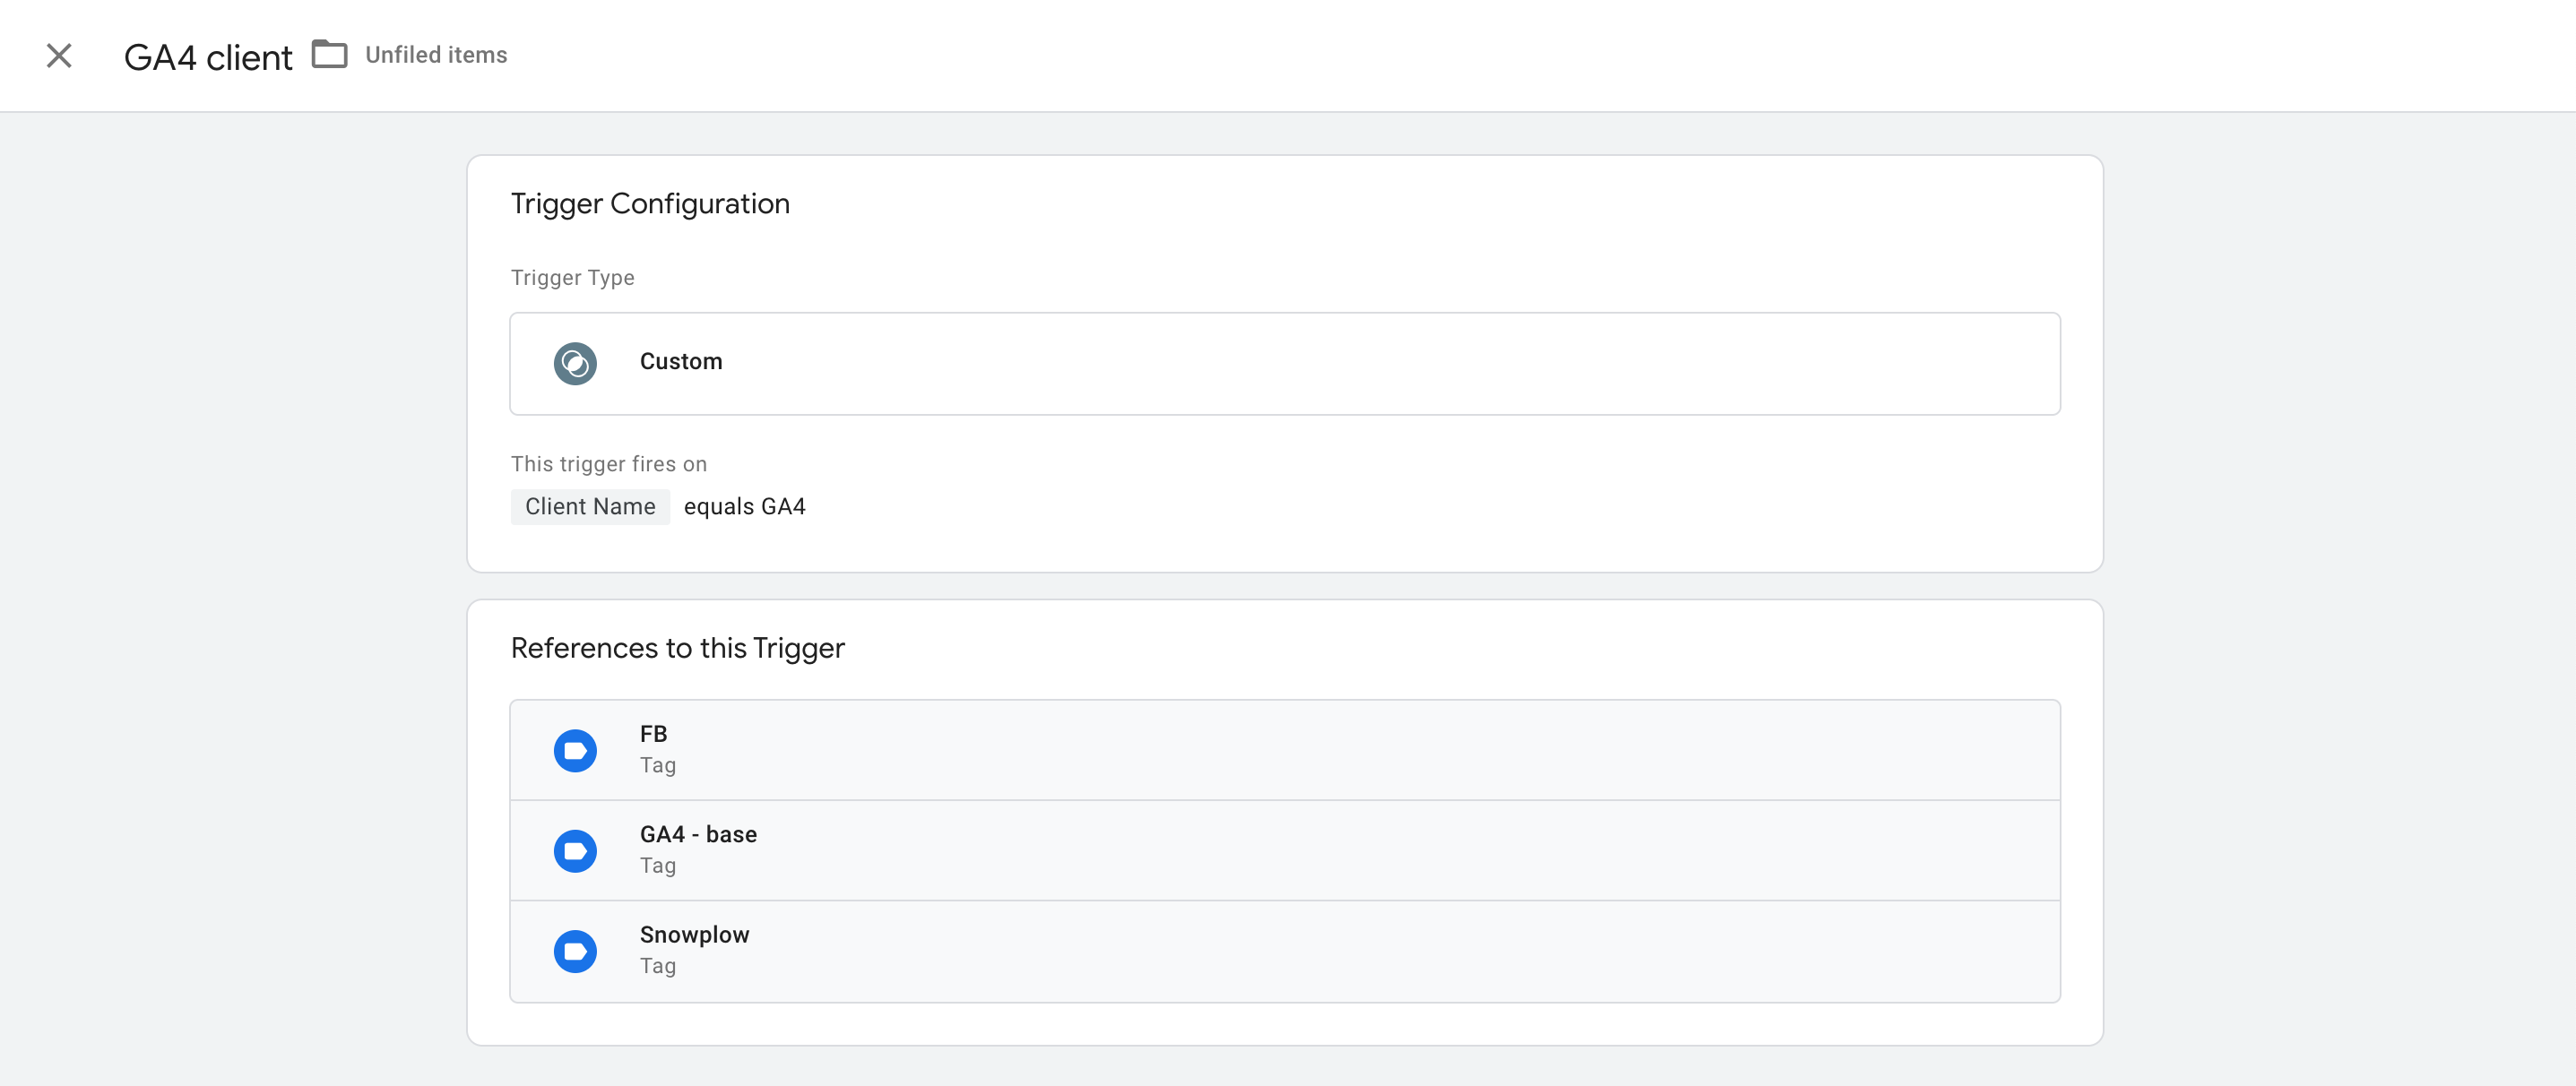Click the Snowplow tag icon
Image resolution: width=2576 pixels, height=1086 pixels.
(x=576, y=950)
